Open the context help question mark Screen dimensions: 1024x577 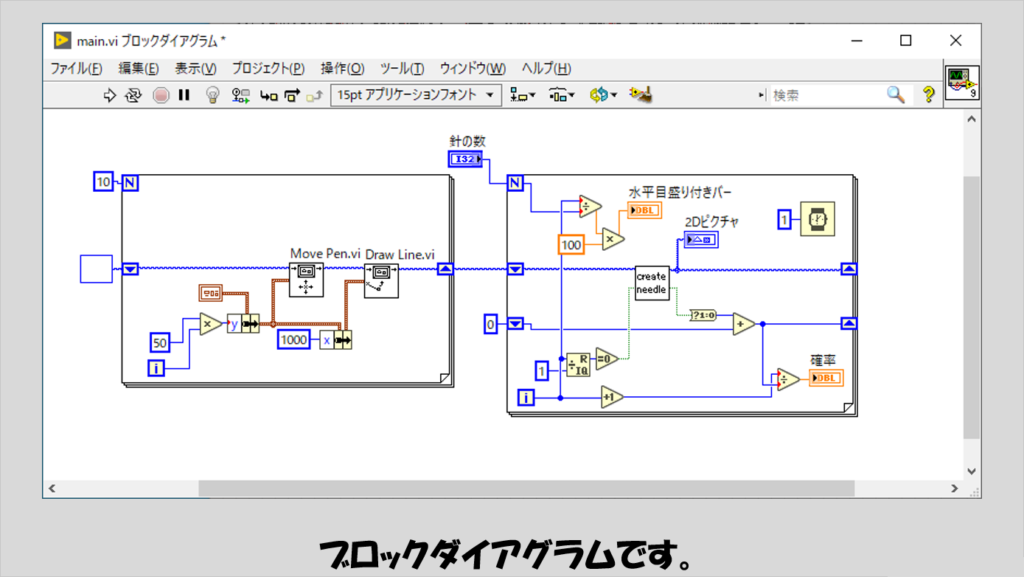click(x=929, y=95)
